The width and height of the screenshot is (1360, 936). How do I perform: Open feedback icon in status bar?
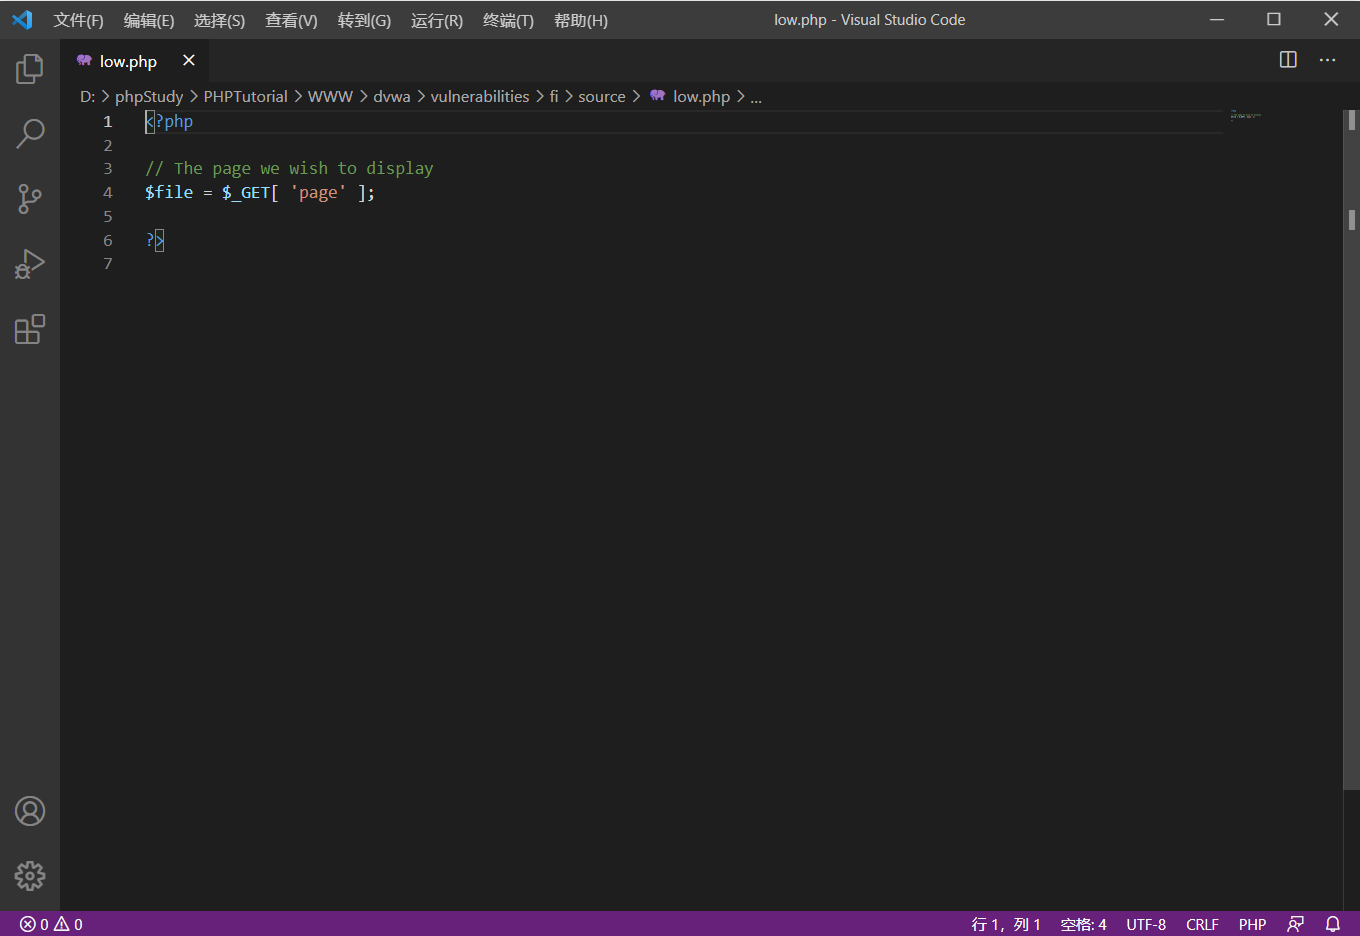[x=1295, y=924]
